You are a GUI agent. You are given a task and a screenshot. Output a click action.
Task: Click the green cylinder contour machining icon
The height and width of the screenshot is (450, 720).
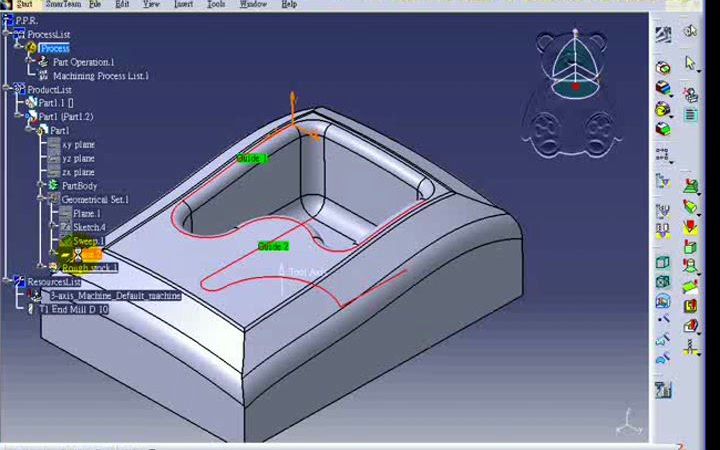(x=690, y=206)
